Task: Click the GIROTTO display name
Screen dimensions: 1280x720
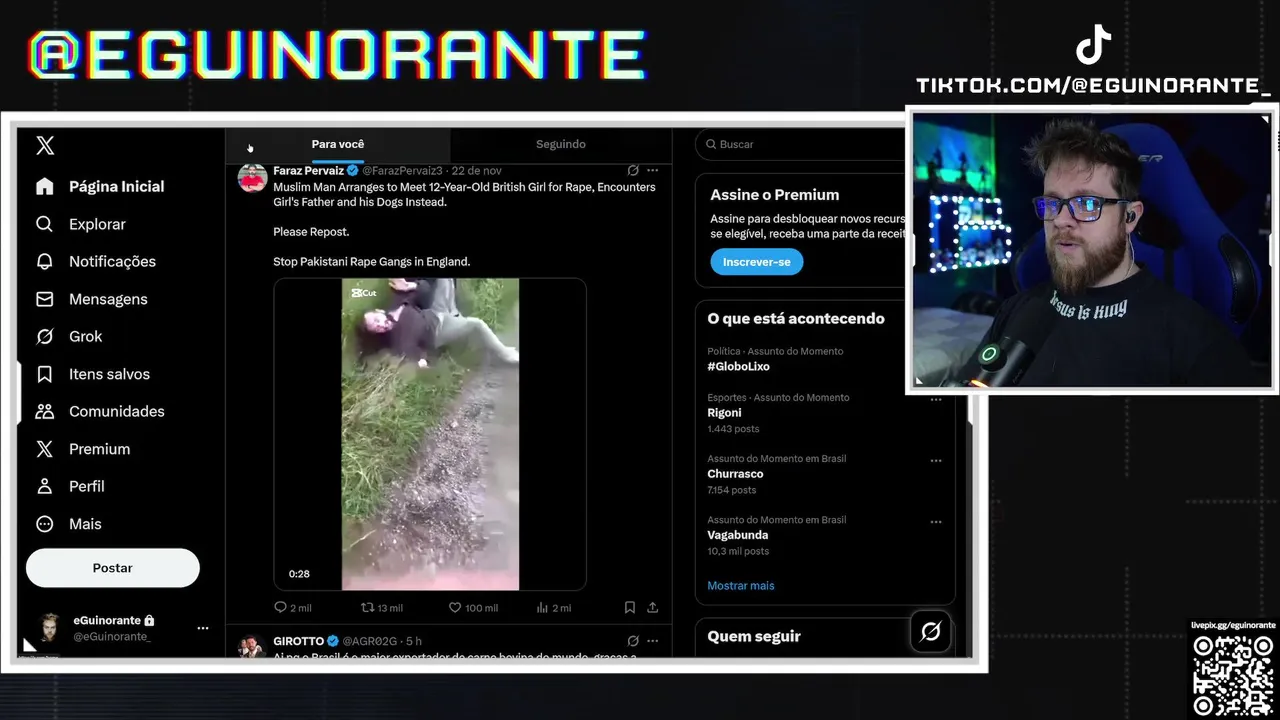Action: [298, 641]
